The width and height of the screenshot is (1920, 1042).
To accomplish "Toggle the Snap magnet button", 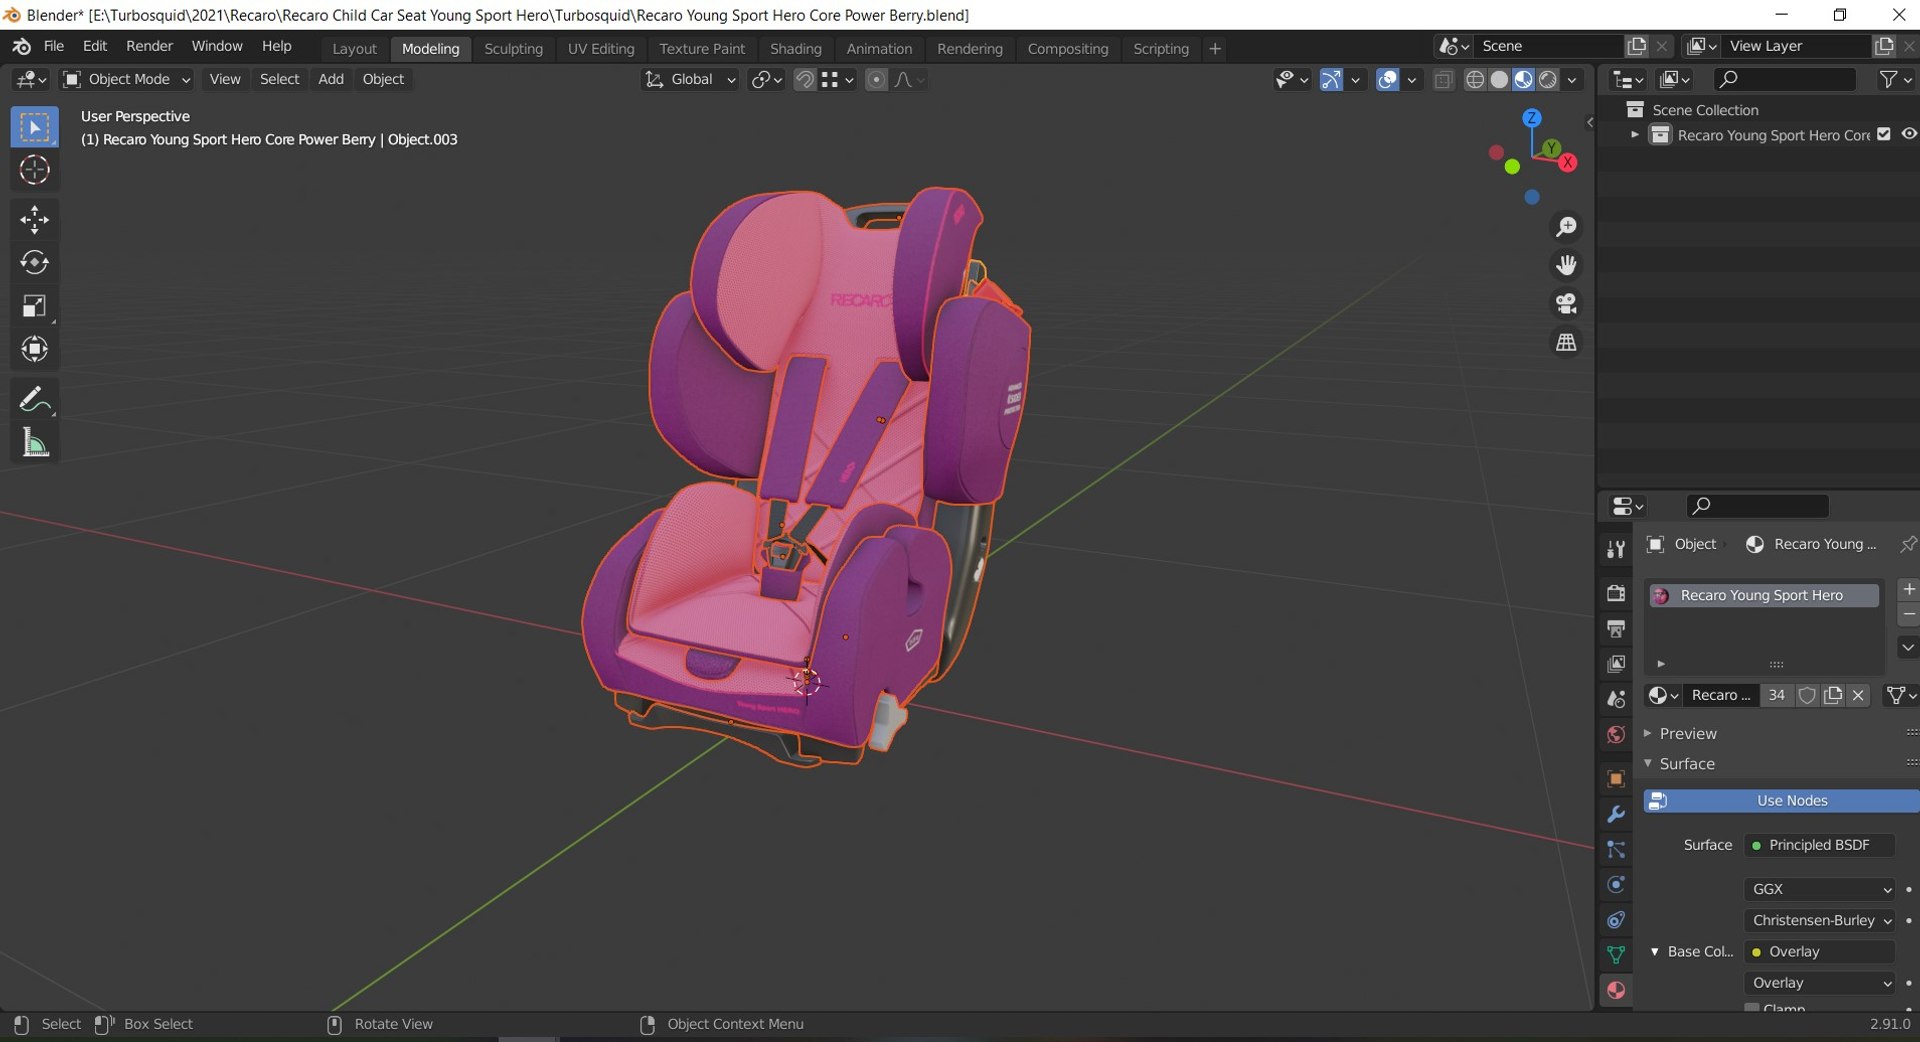I will tap(804, 80).
